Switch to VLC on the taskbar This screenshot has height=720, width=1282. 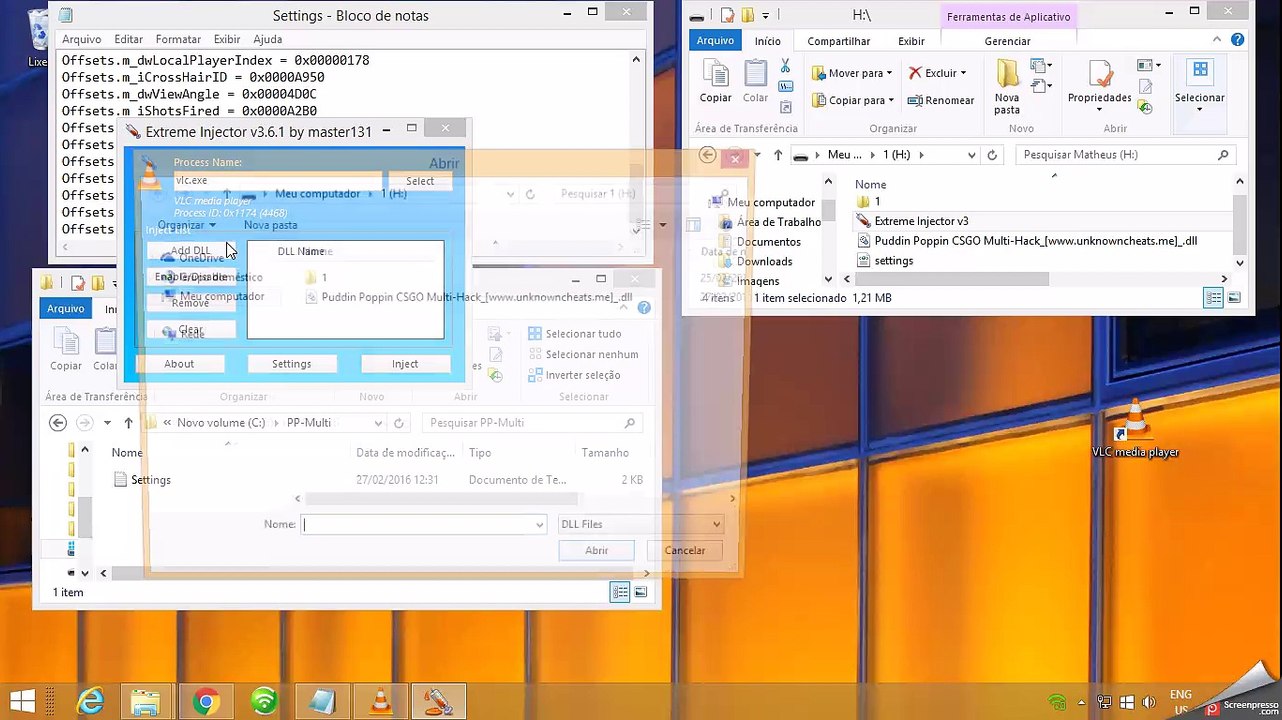tap(380, 701)
